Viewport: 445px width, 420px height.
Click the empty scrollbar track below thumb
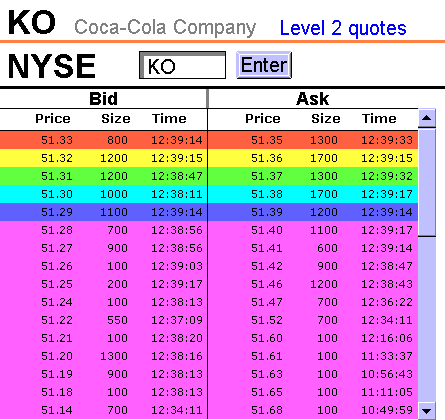[x=427, y=319]
